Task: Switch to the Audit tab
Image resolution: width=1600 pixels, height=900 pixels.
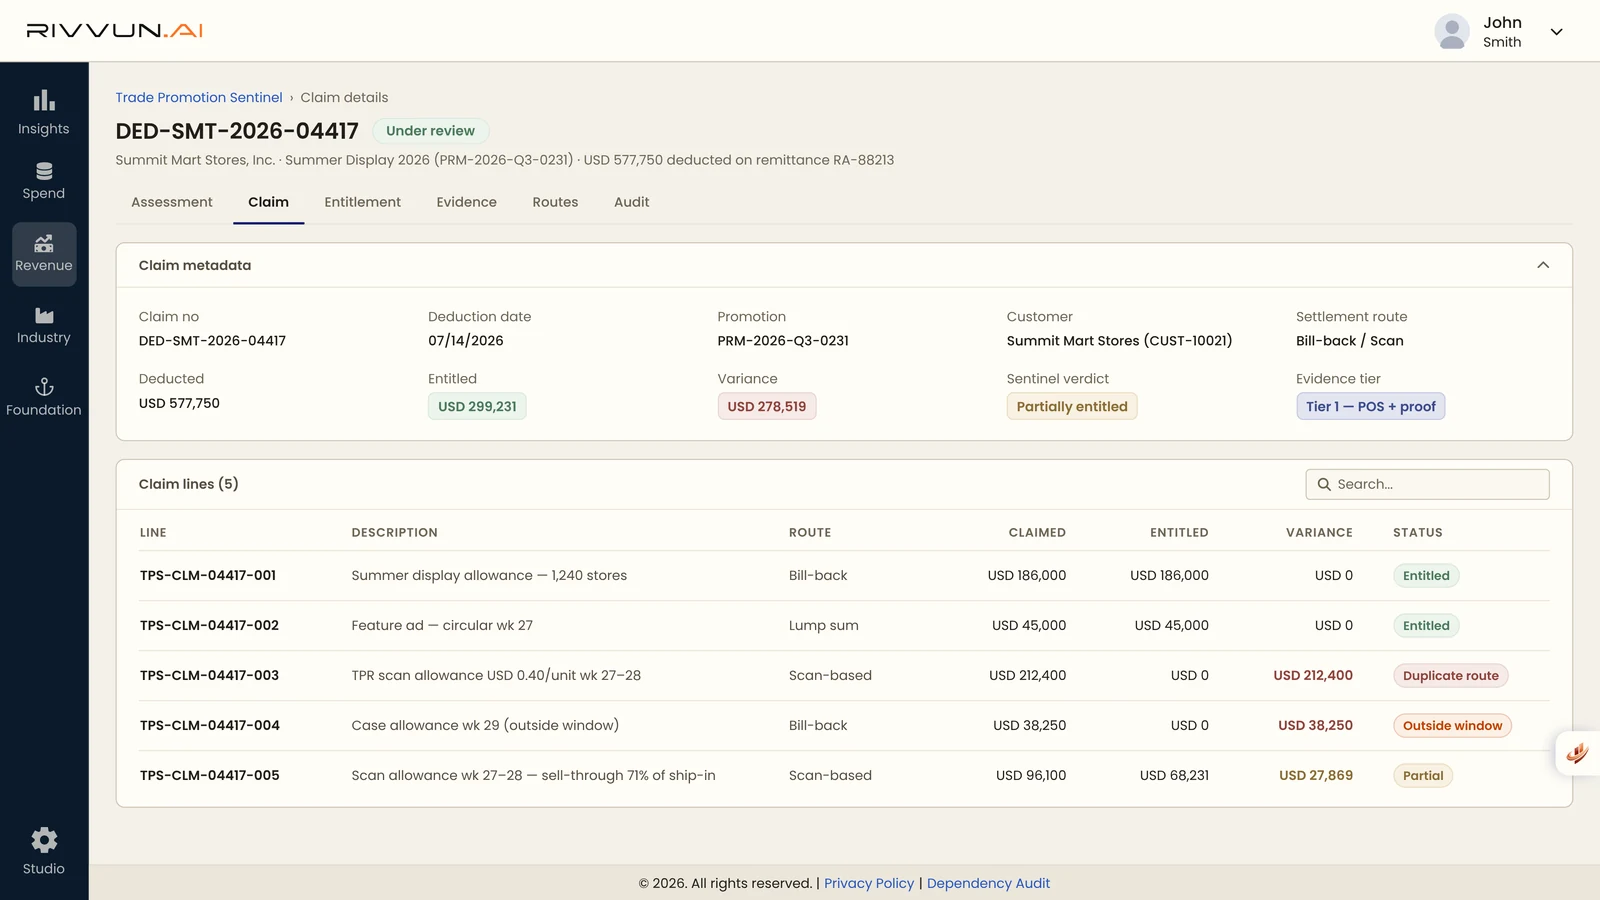Action: (x=632, y=202)
